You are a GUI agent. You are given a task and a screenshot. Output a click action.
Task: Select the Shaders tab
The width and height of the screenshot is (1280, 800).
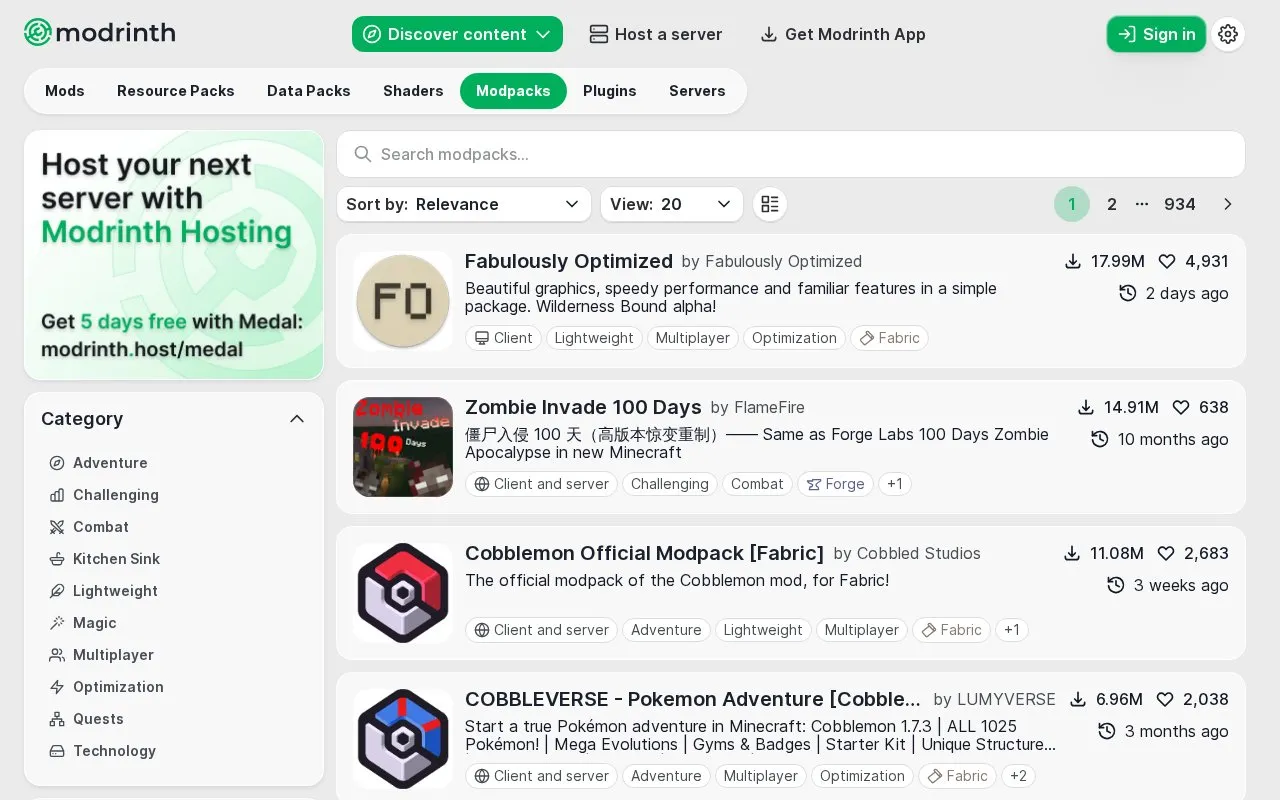point(413,91)
